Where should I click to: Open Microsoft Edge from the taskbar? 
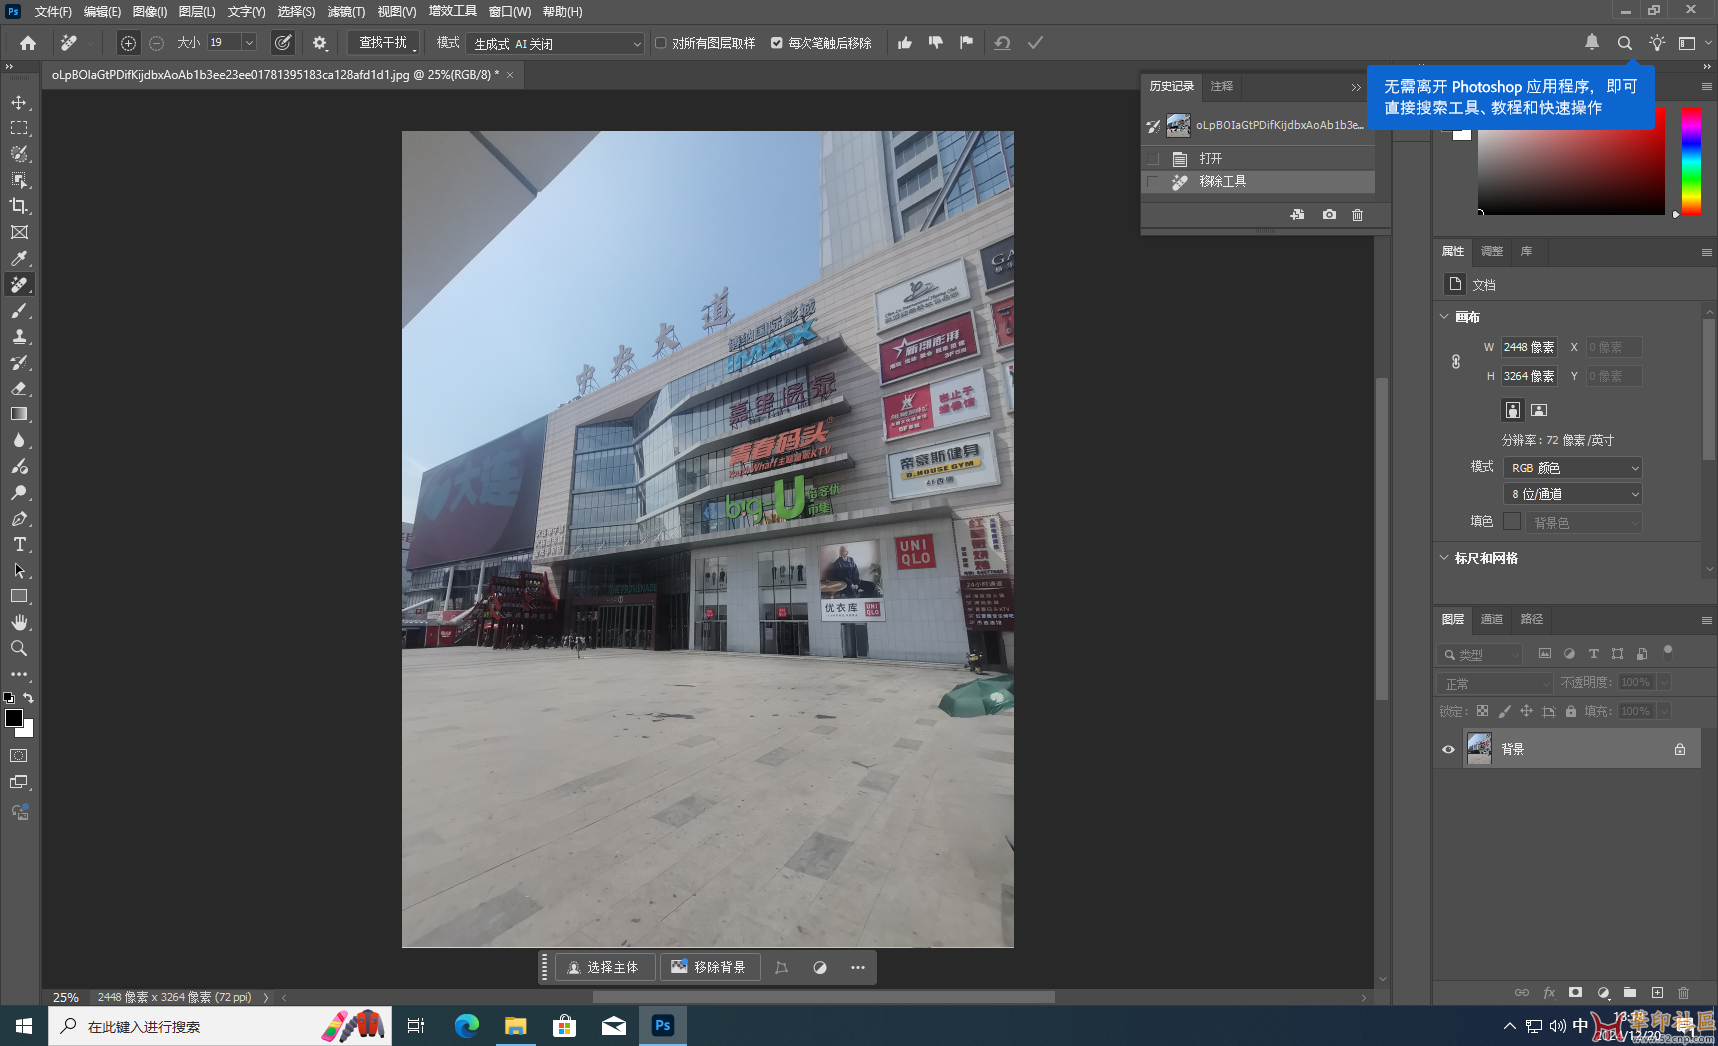[466, 1025]
